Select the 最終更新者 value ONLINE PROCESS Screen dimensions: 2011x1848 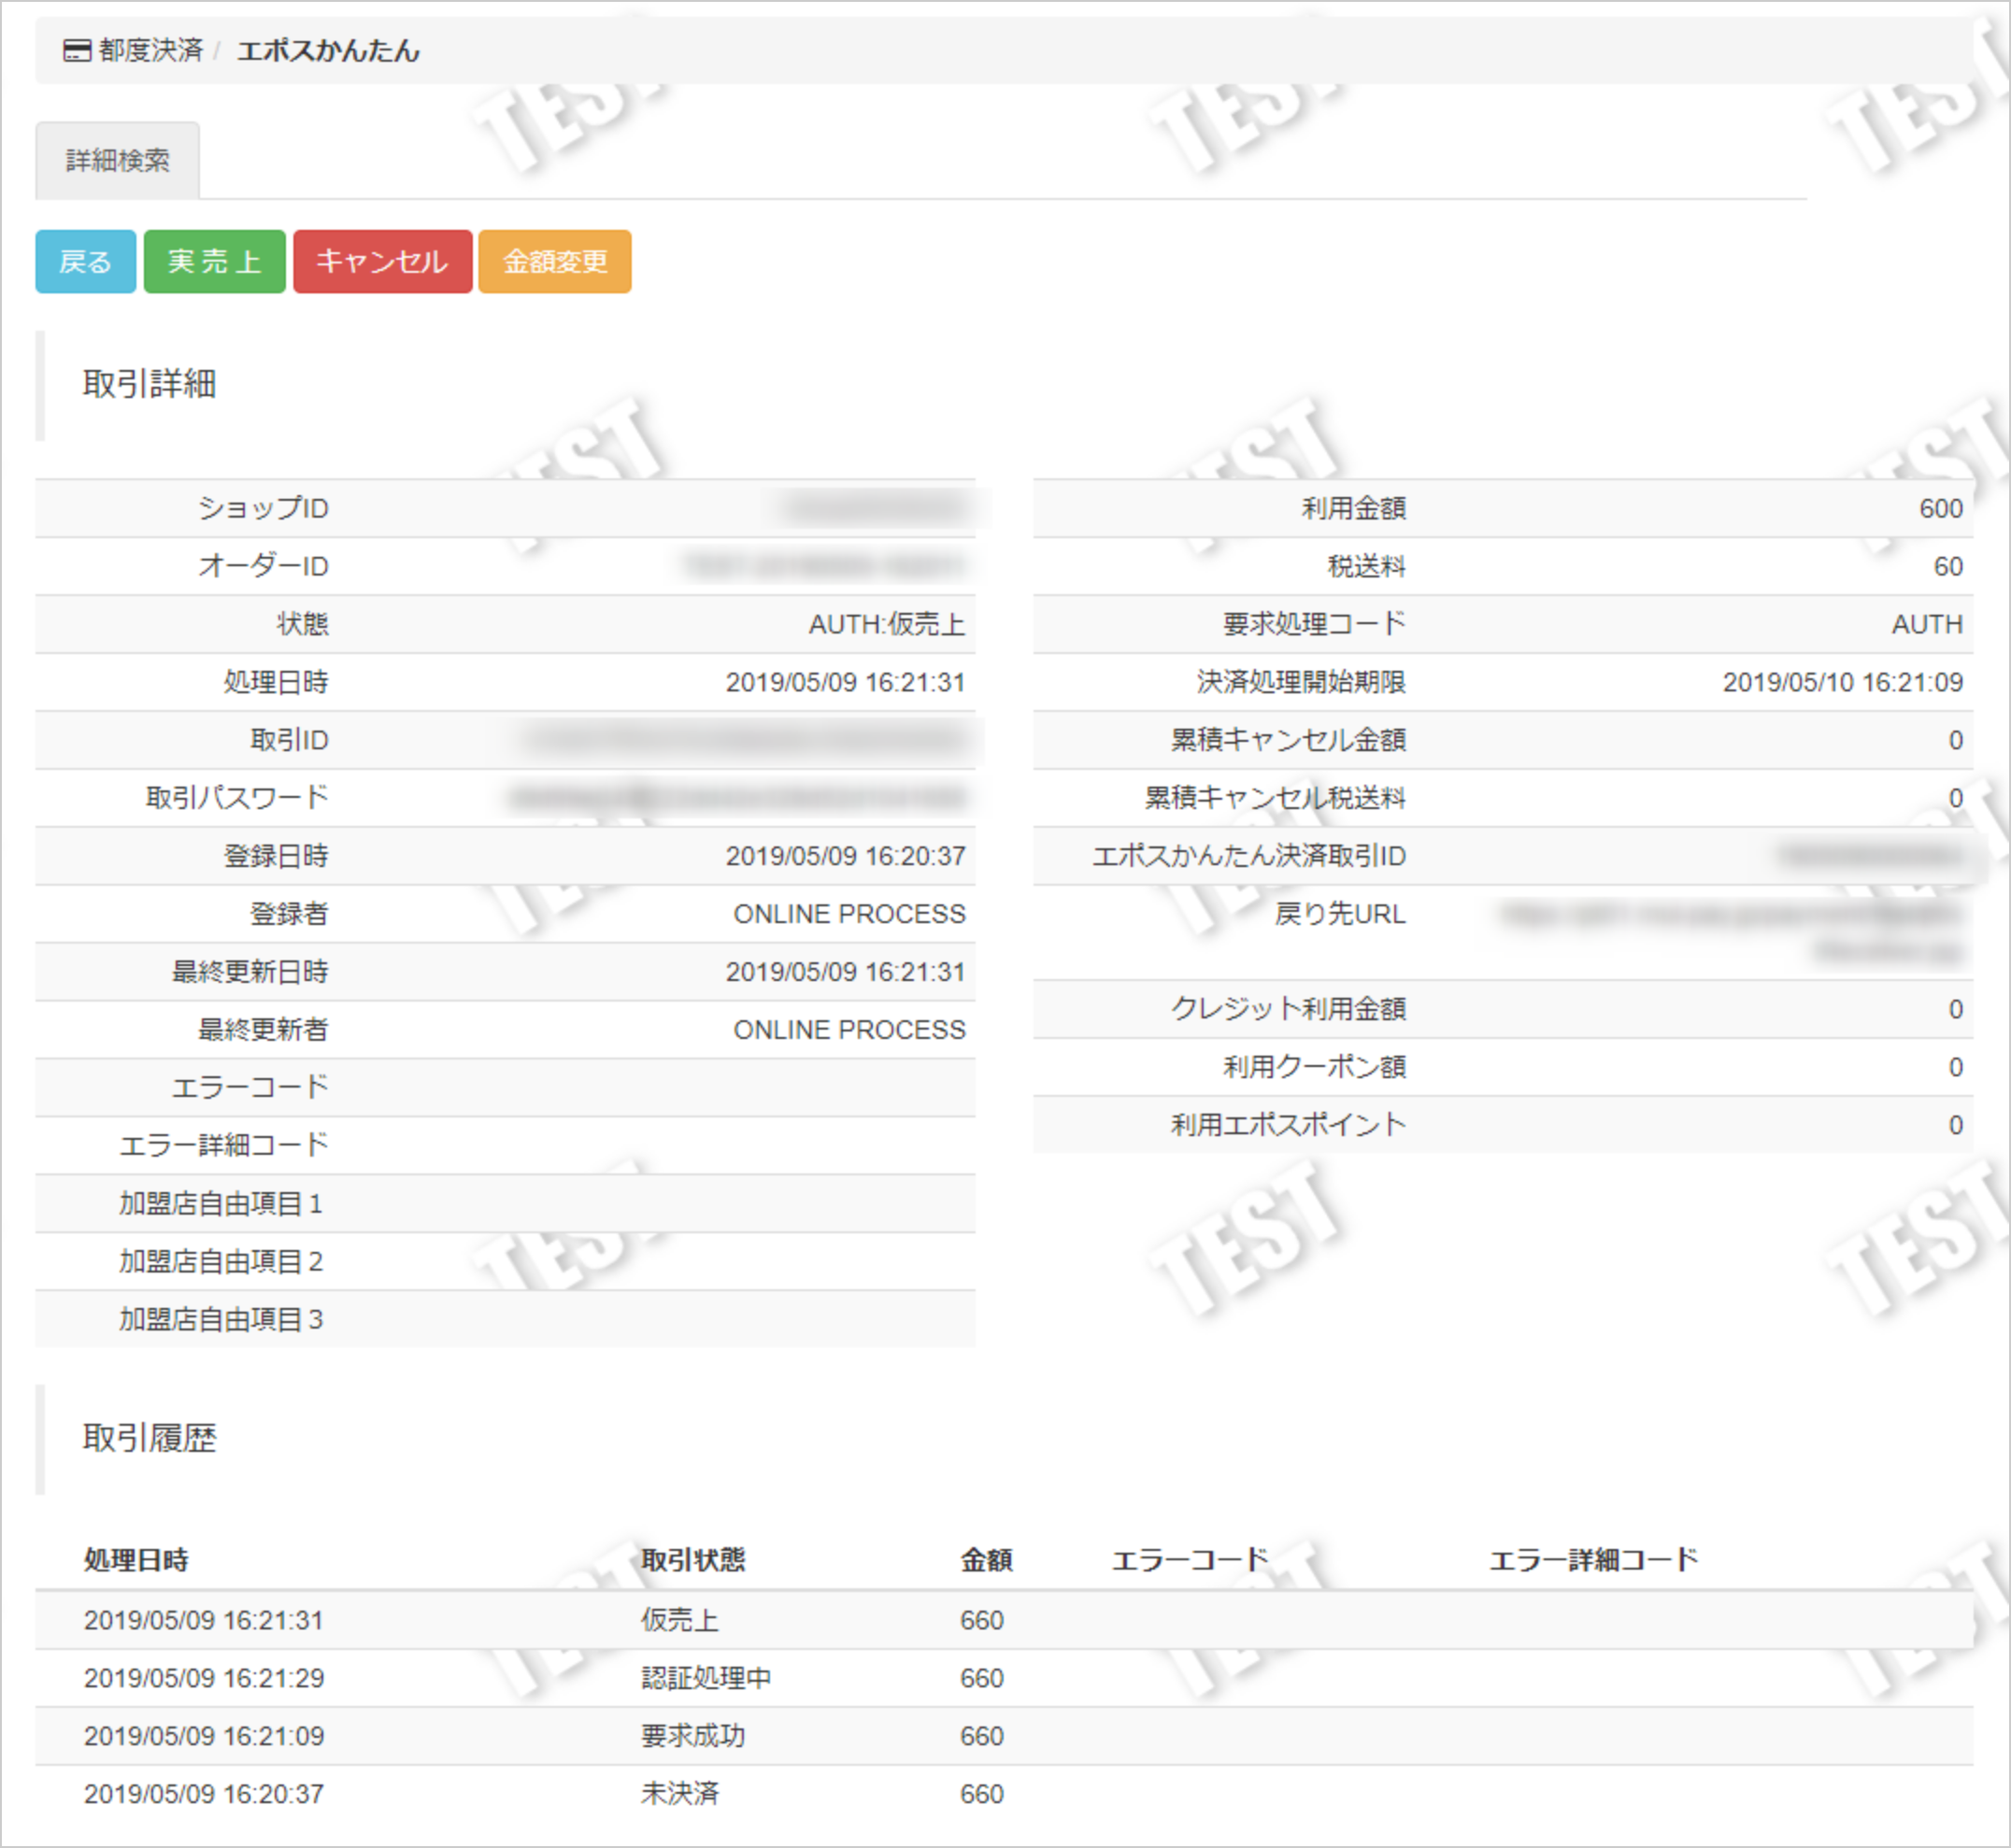pyautogui.click(x=850, y=1030)
